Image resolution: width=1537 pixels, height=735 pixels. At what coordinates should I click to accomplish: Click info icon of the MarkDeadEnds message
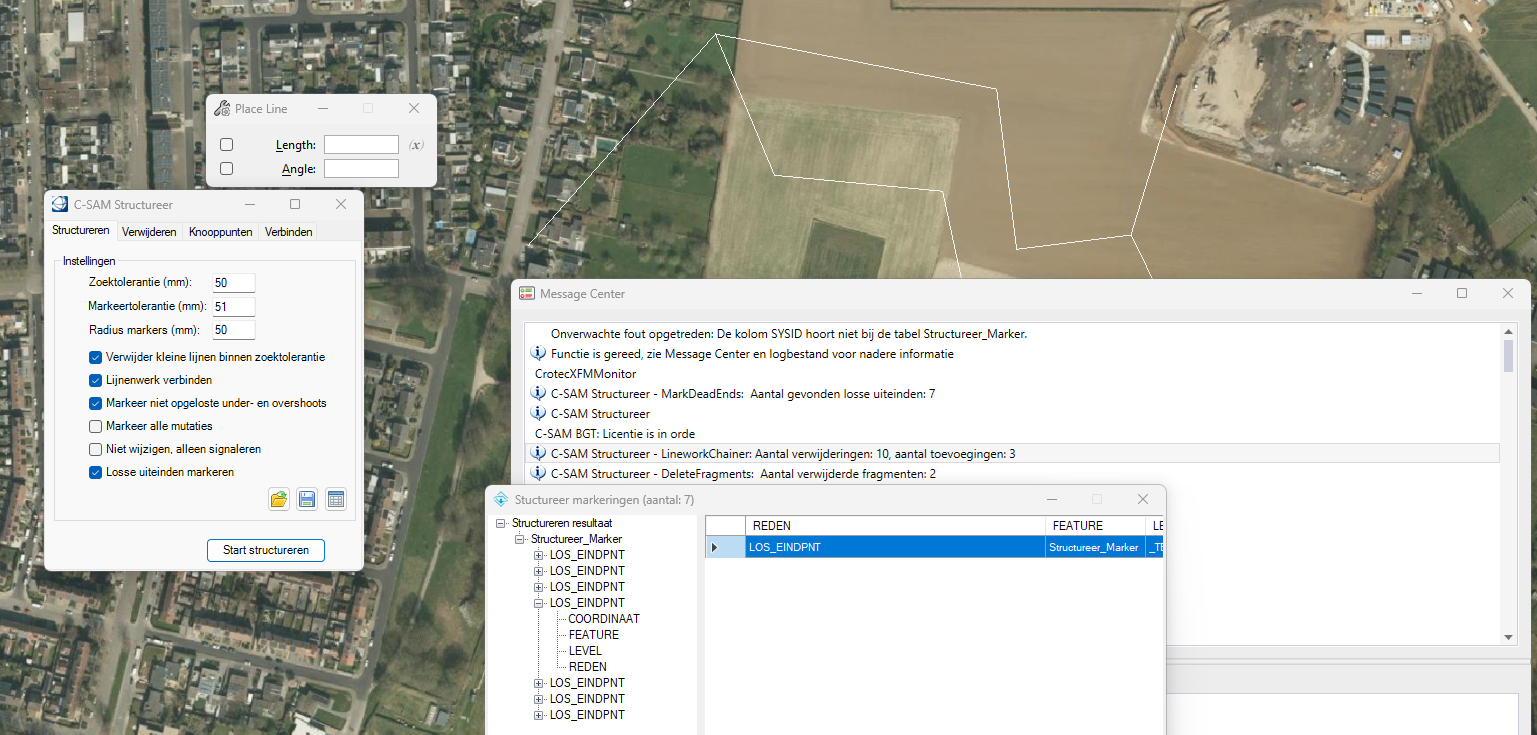click(538, 393)
